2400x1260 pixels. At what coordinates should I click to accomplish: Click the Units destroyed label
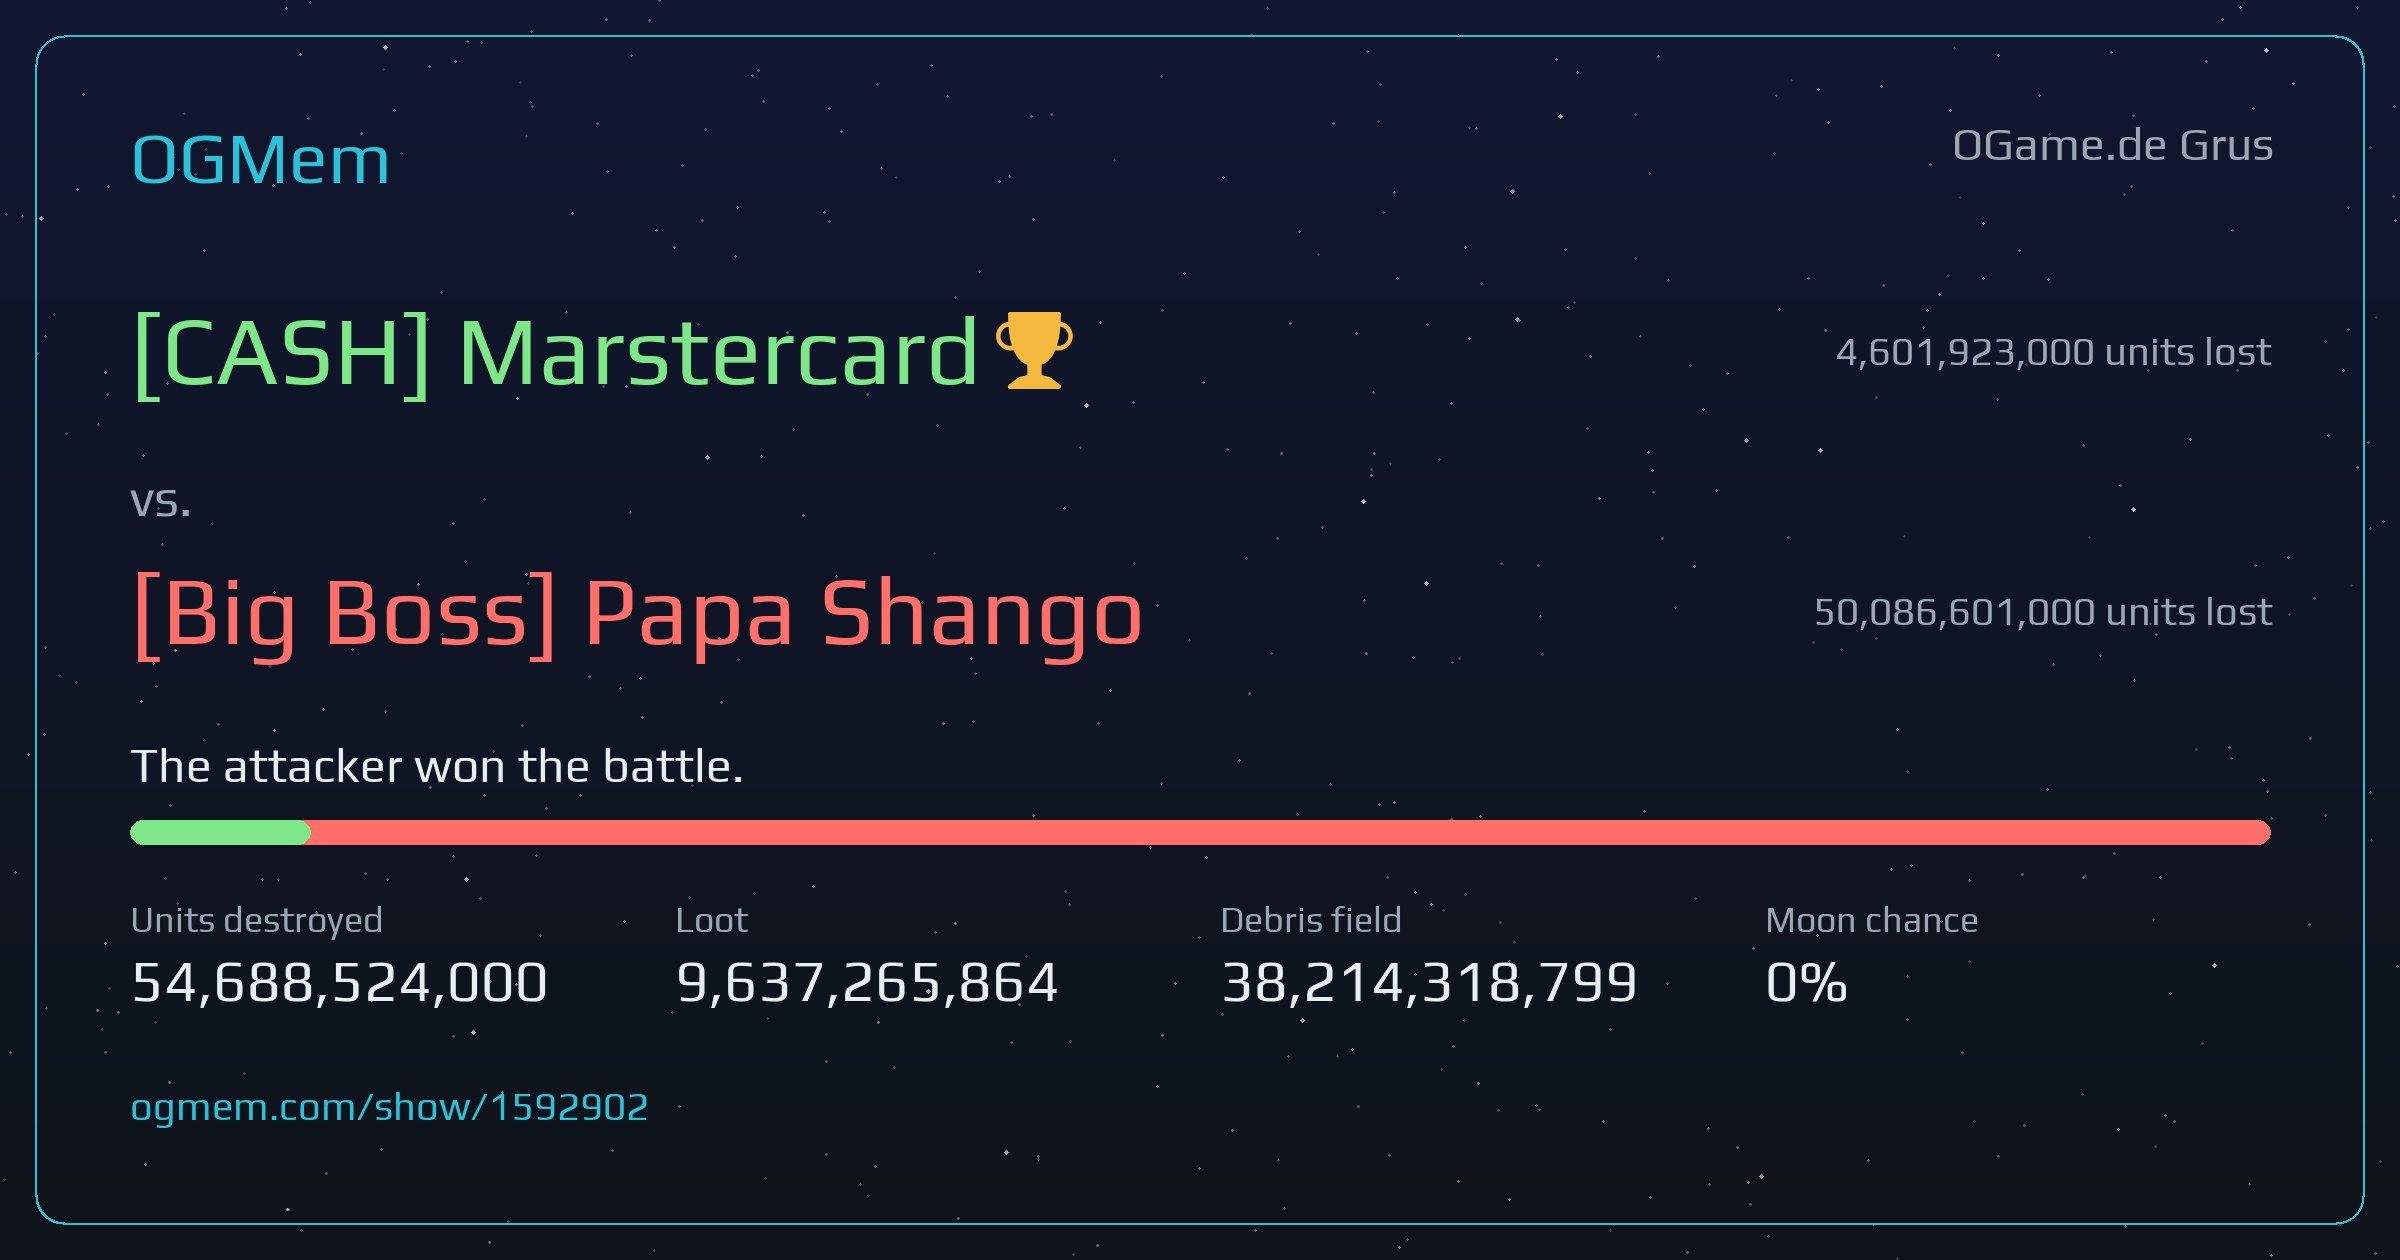click(x=256, y=920)
